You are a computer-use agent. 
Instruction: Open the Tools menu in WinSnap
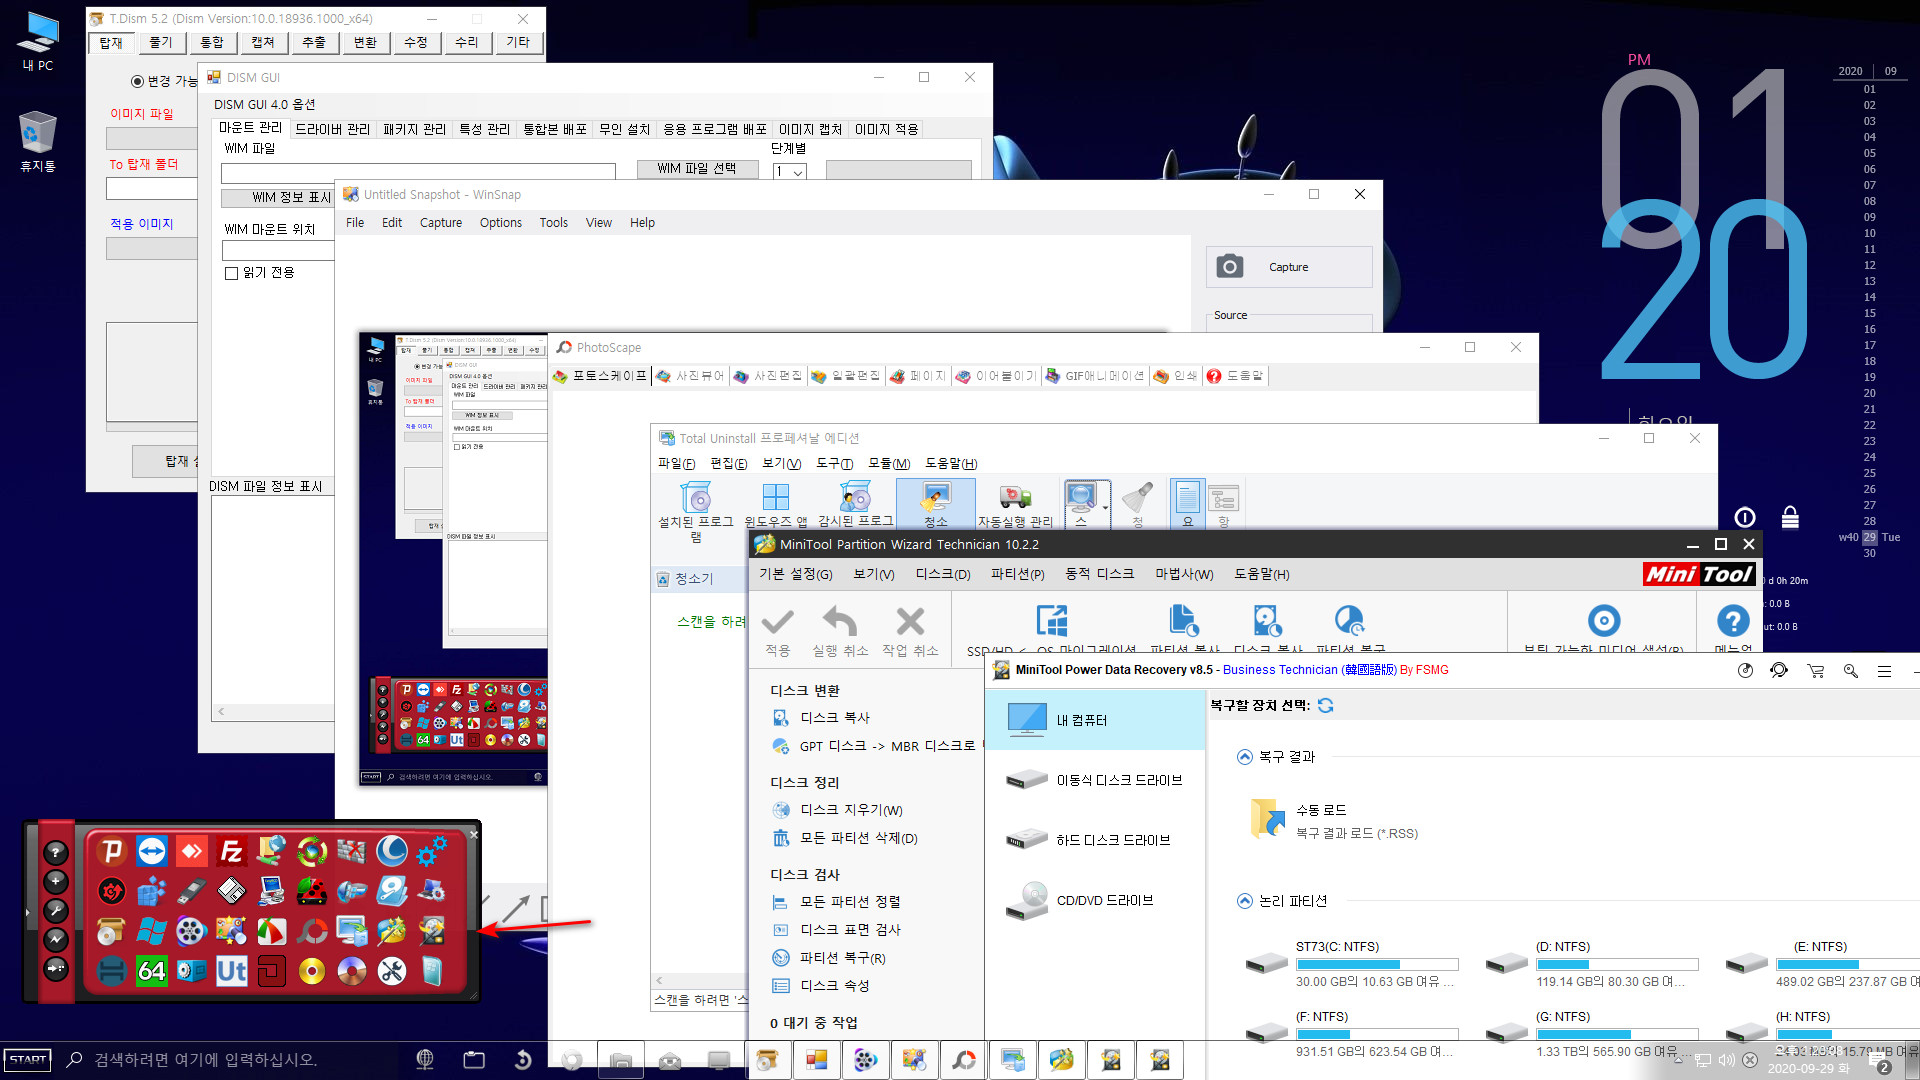coord(553,223)
